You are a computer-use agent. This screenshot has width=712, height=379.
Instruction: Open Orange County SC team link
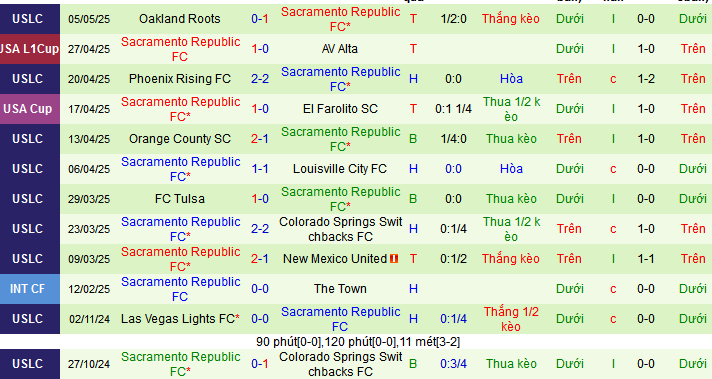pos(180,139)
